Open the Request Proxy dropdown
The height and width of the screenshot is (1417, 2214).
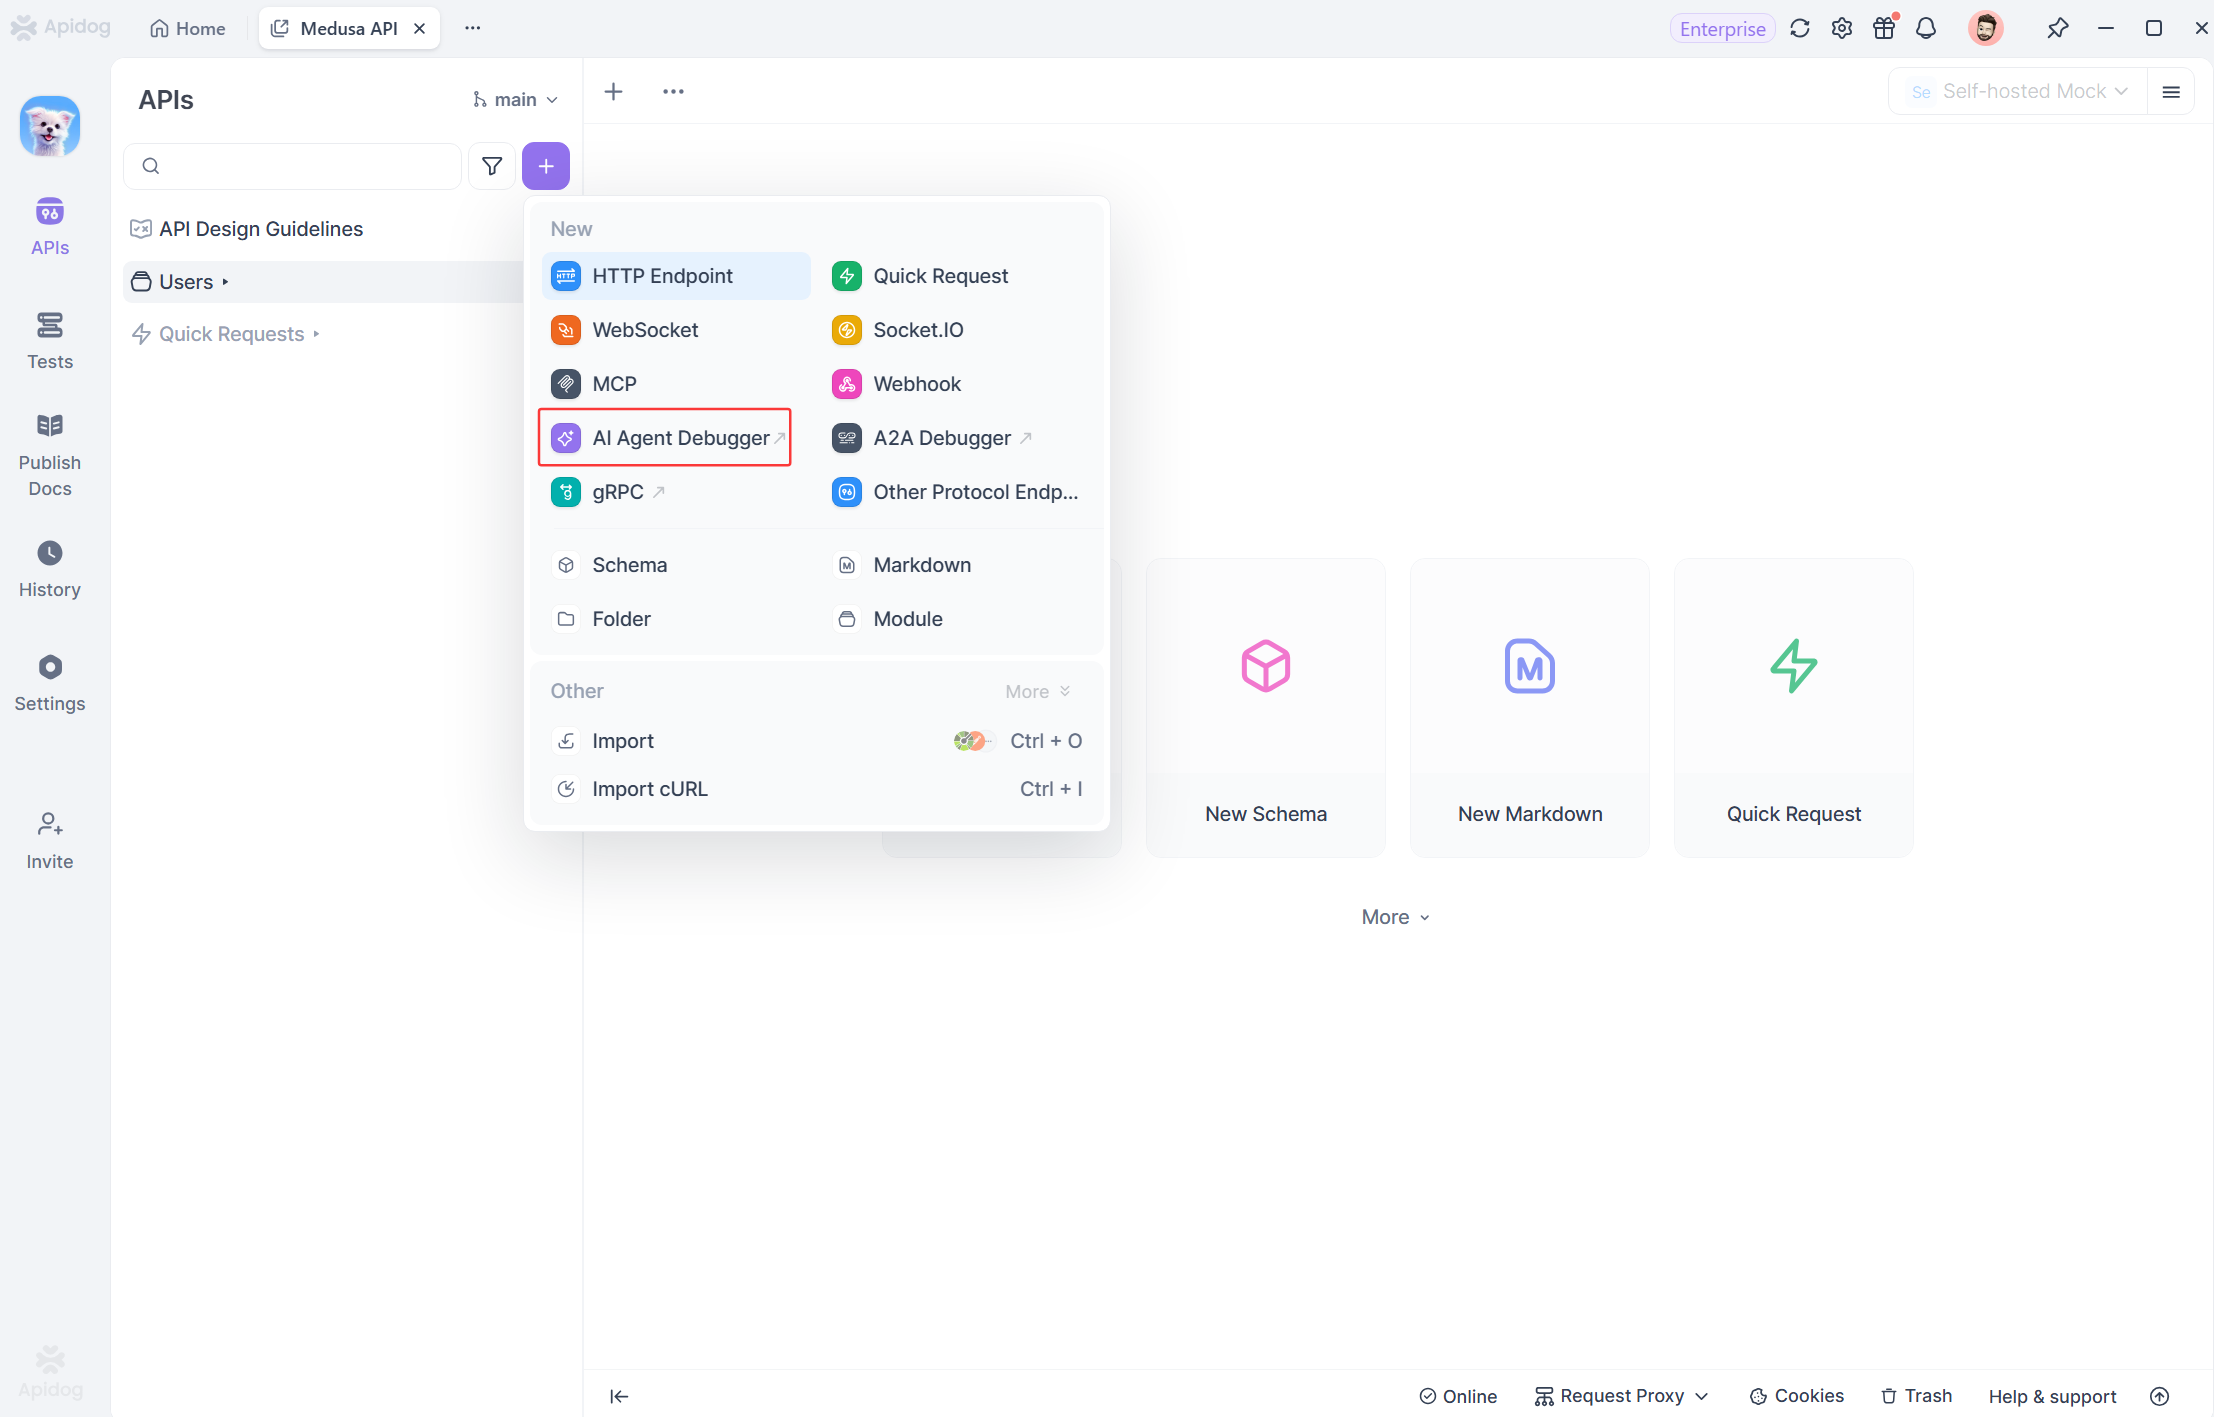(1621, 1396)
